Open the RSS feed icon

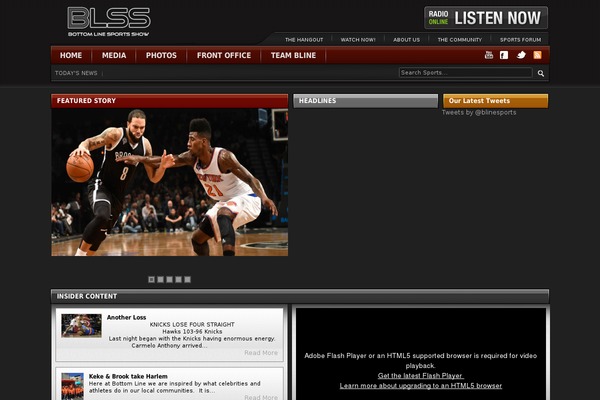[537, 55]
